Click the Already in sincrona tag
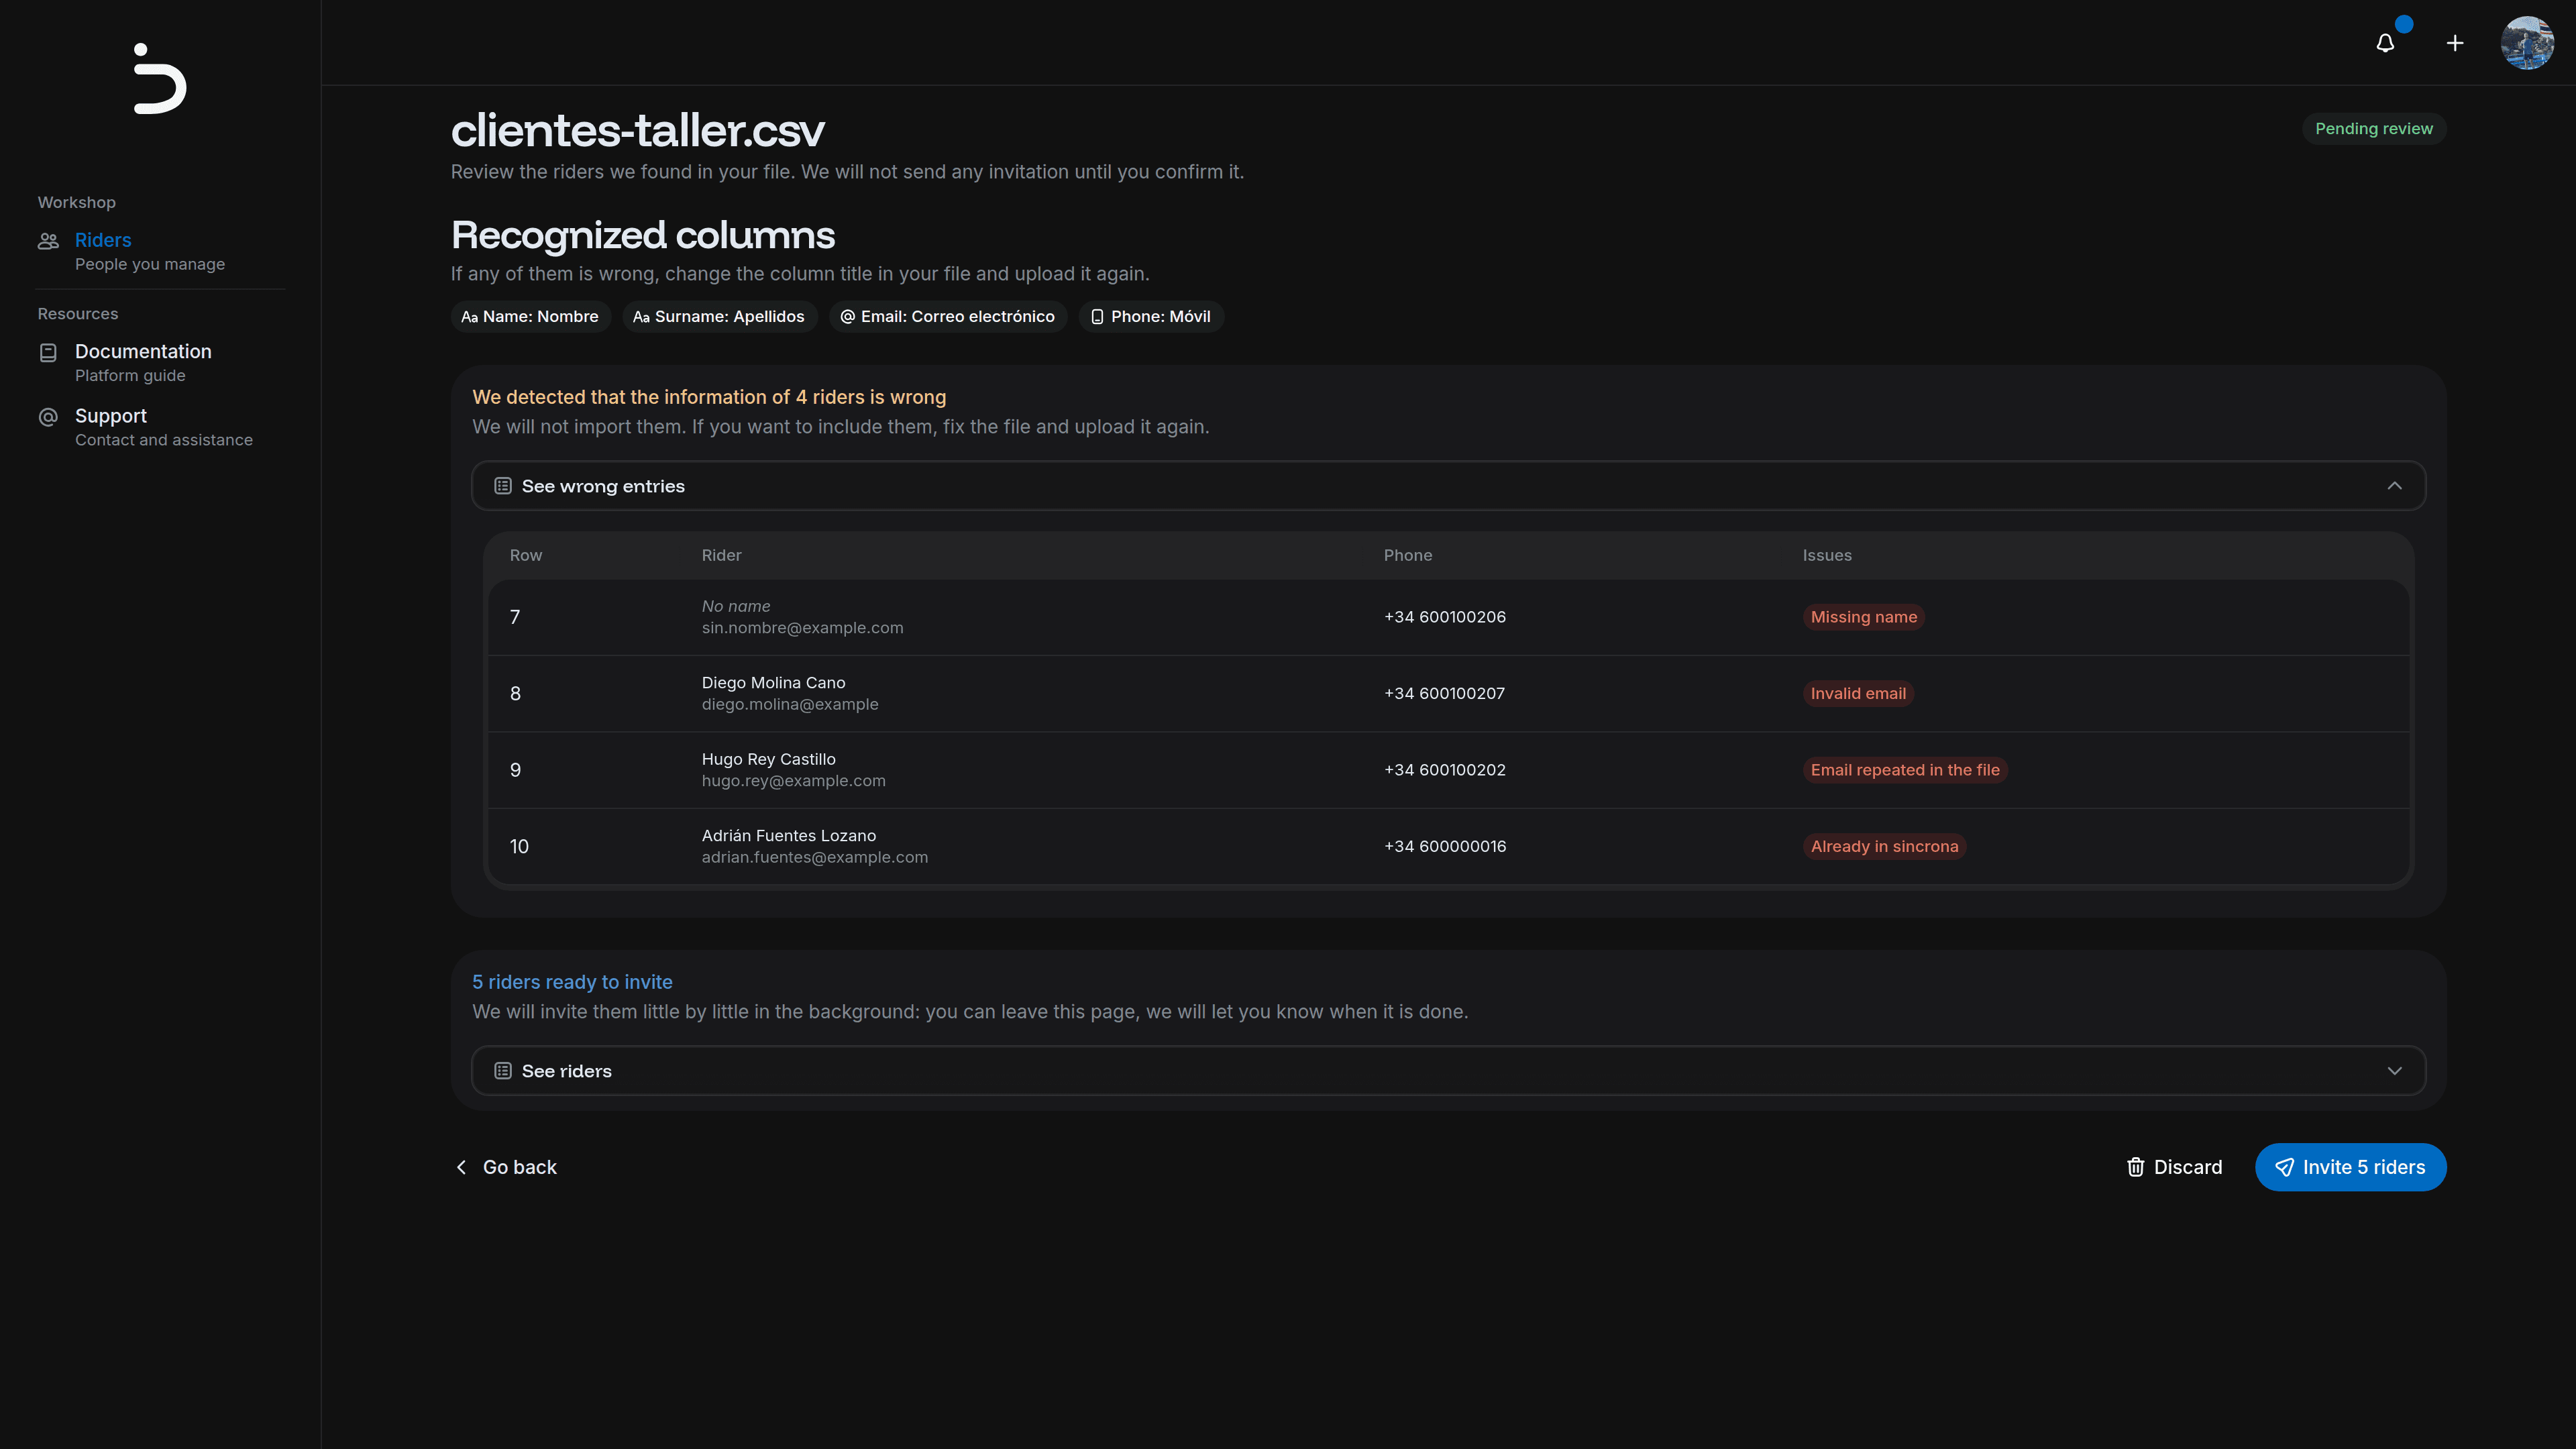The height and width of the screenshot is (1449, 2576). click(x=1884, y=847)
